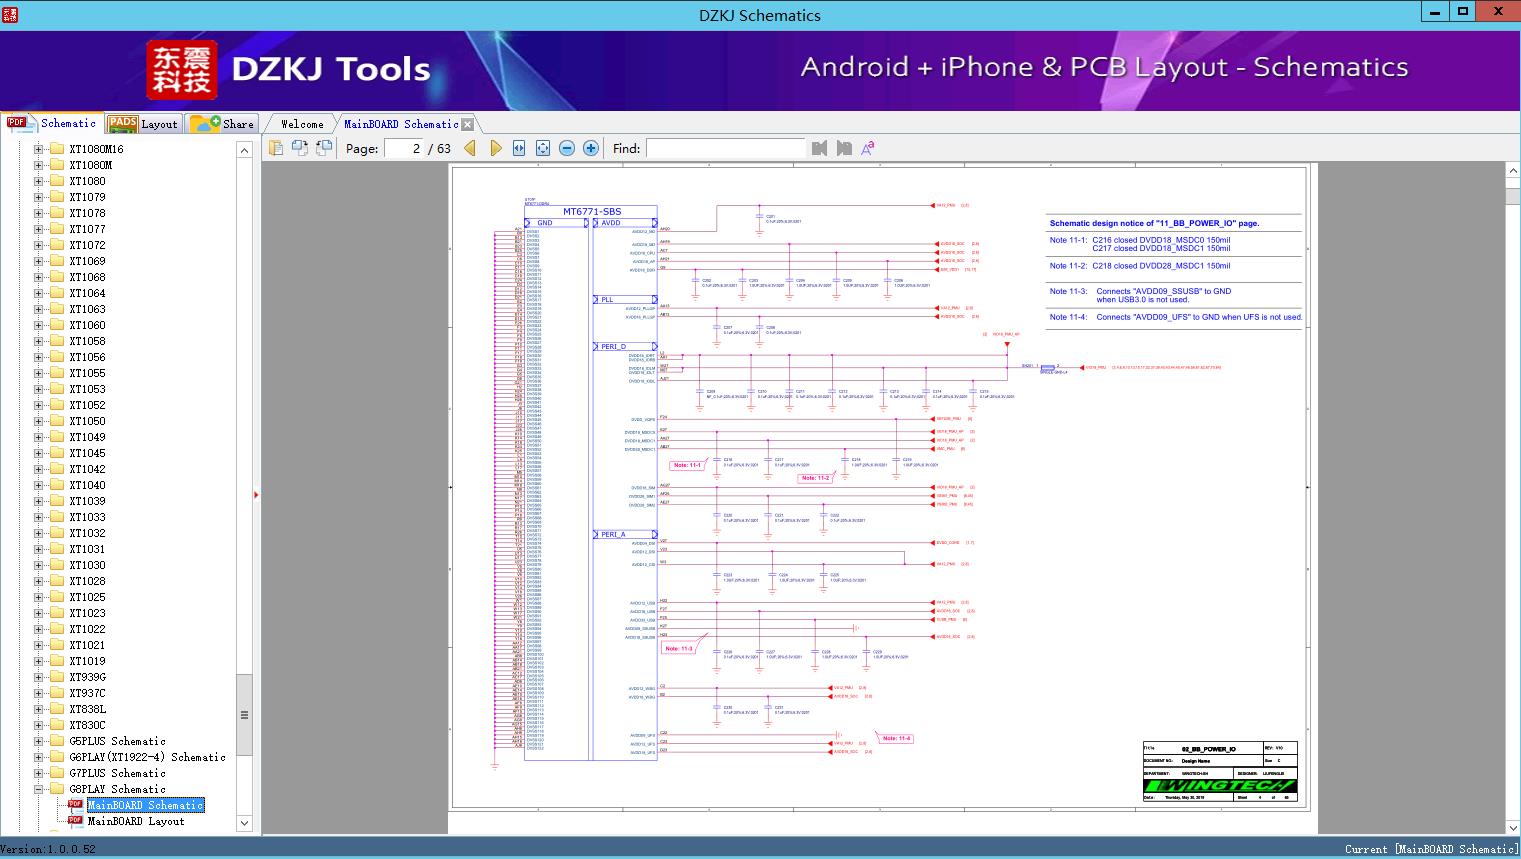
Task: Fit the whole page in view
Action: point(543,148)
